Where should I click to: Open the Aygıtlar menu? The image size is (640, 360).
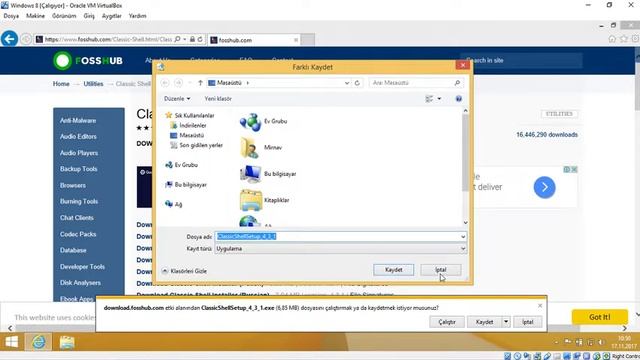point(111,16)
